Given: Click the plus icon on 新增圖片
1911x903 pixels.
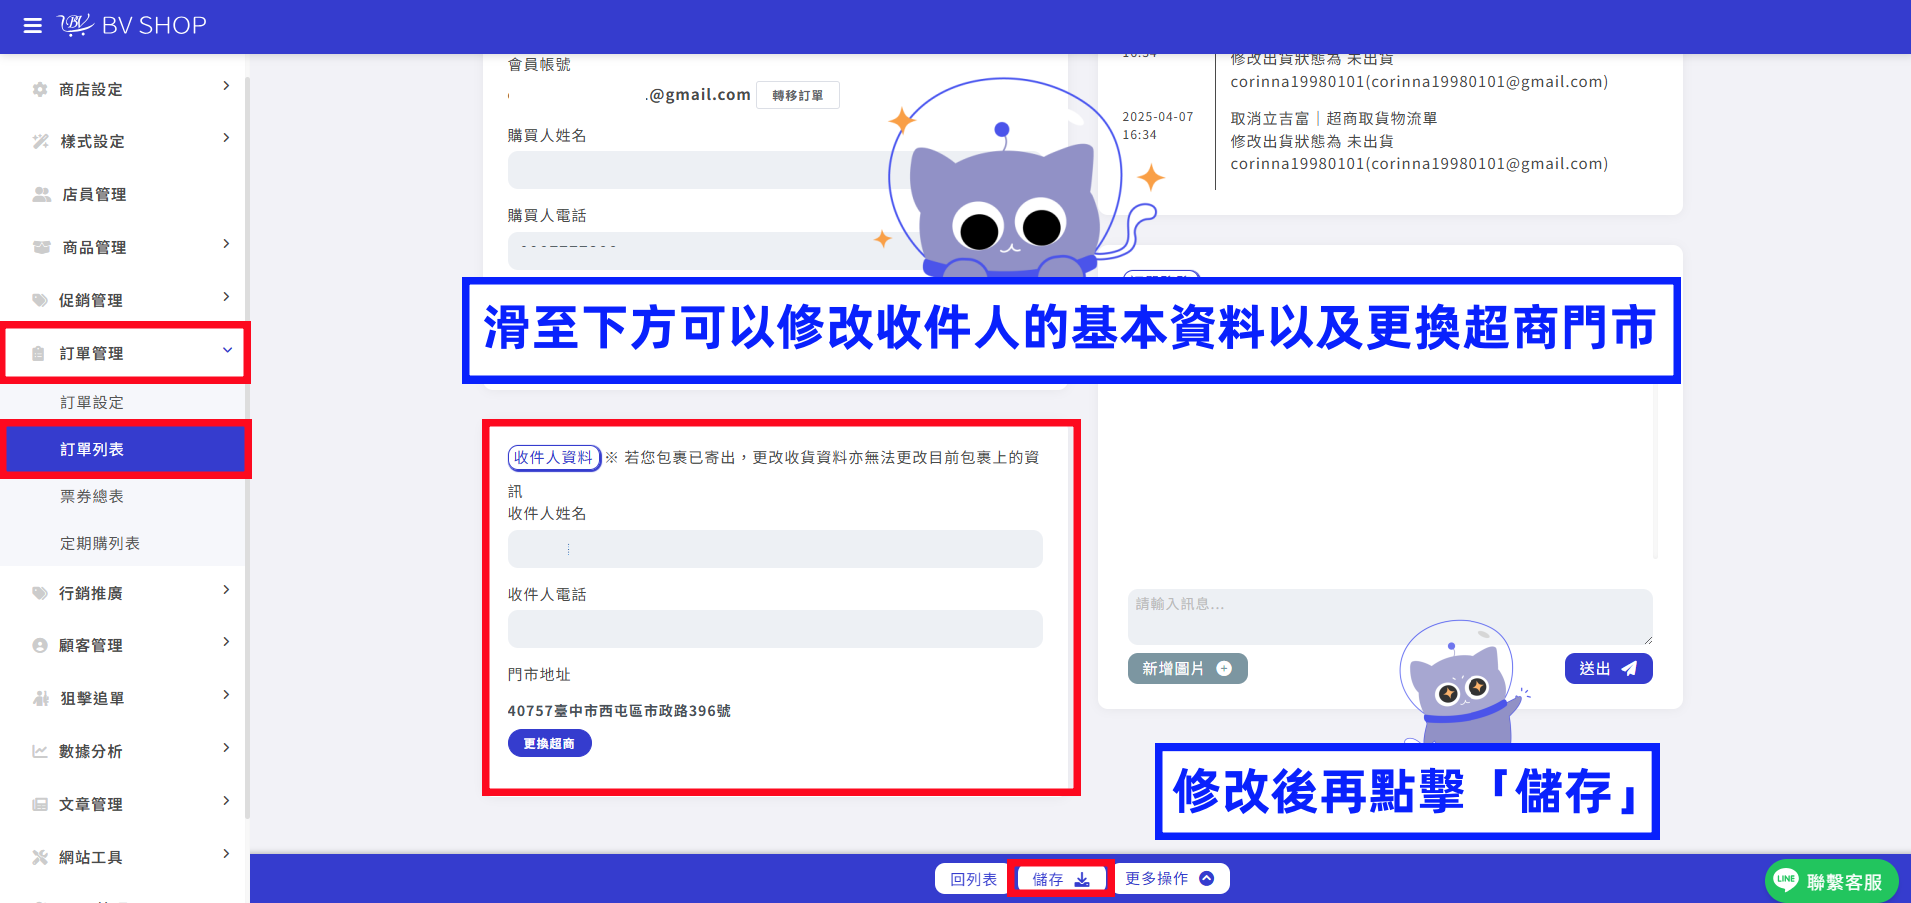Looking at the screenshot, I should pos(1224,668).
